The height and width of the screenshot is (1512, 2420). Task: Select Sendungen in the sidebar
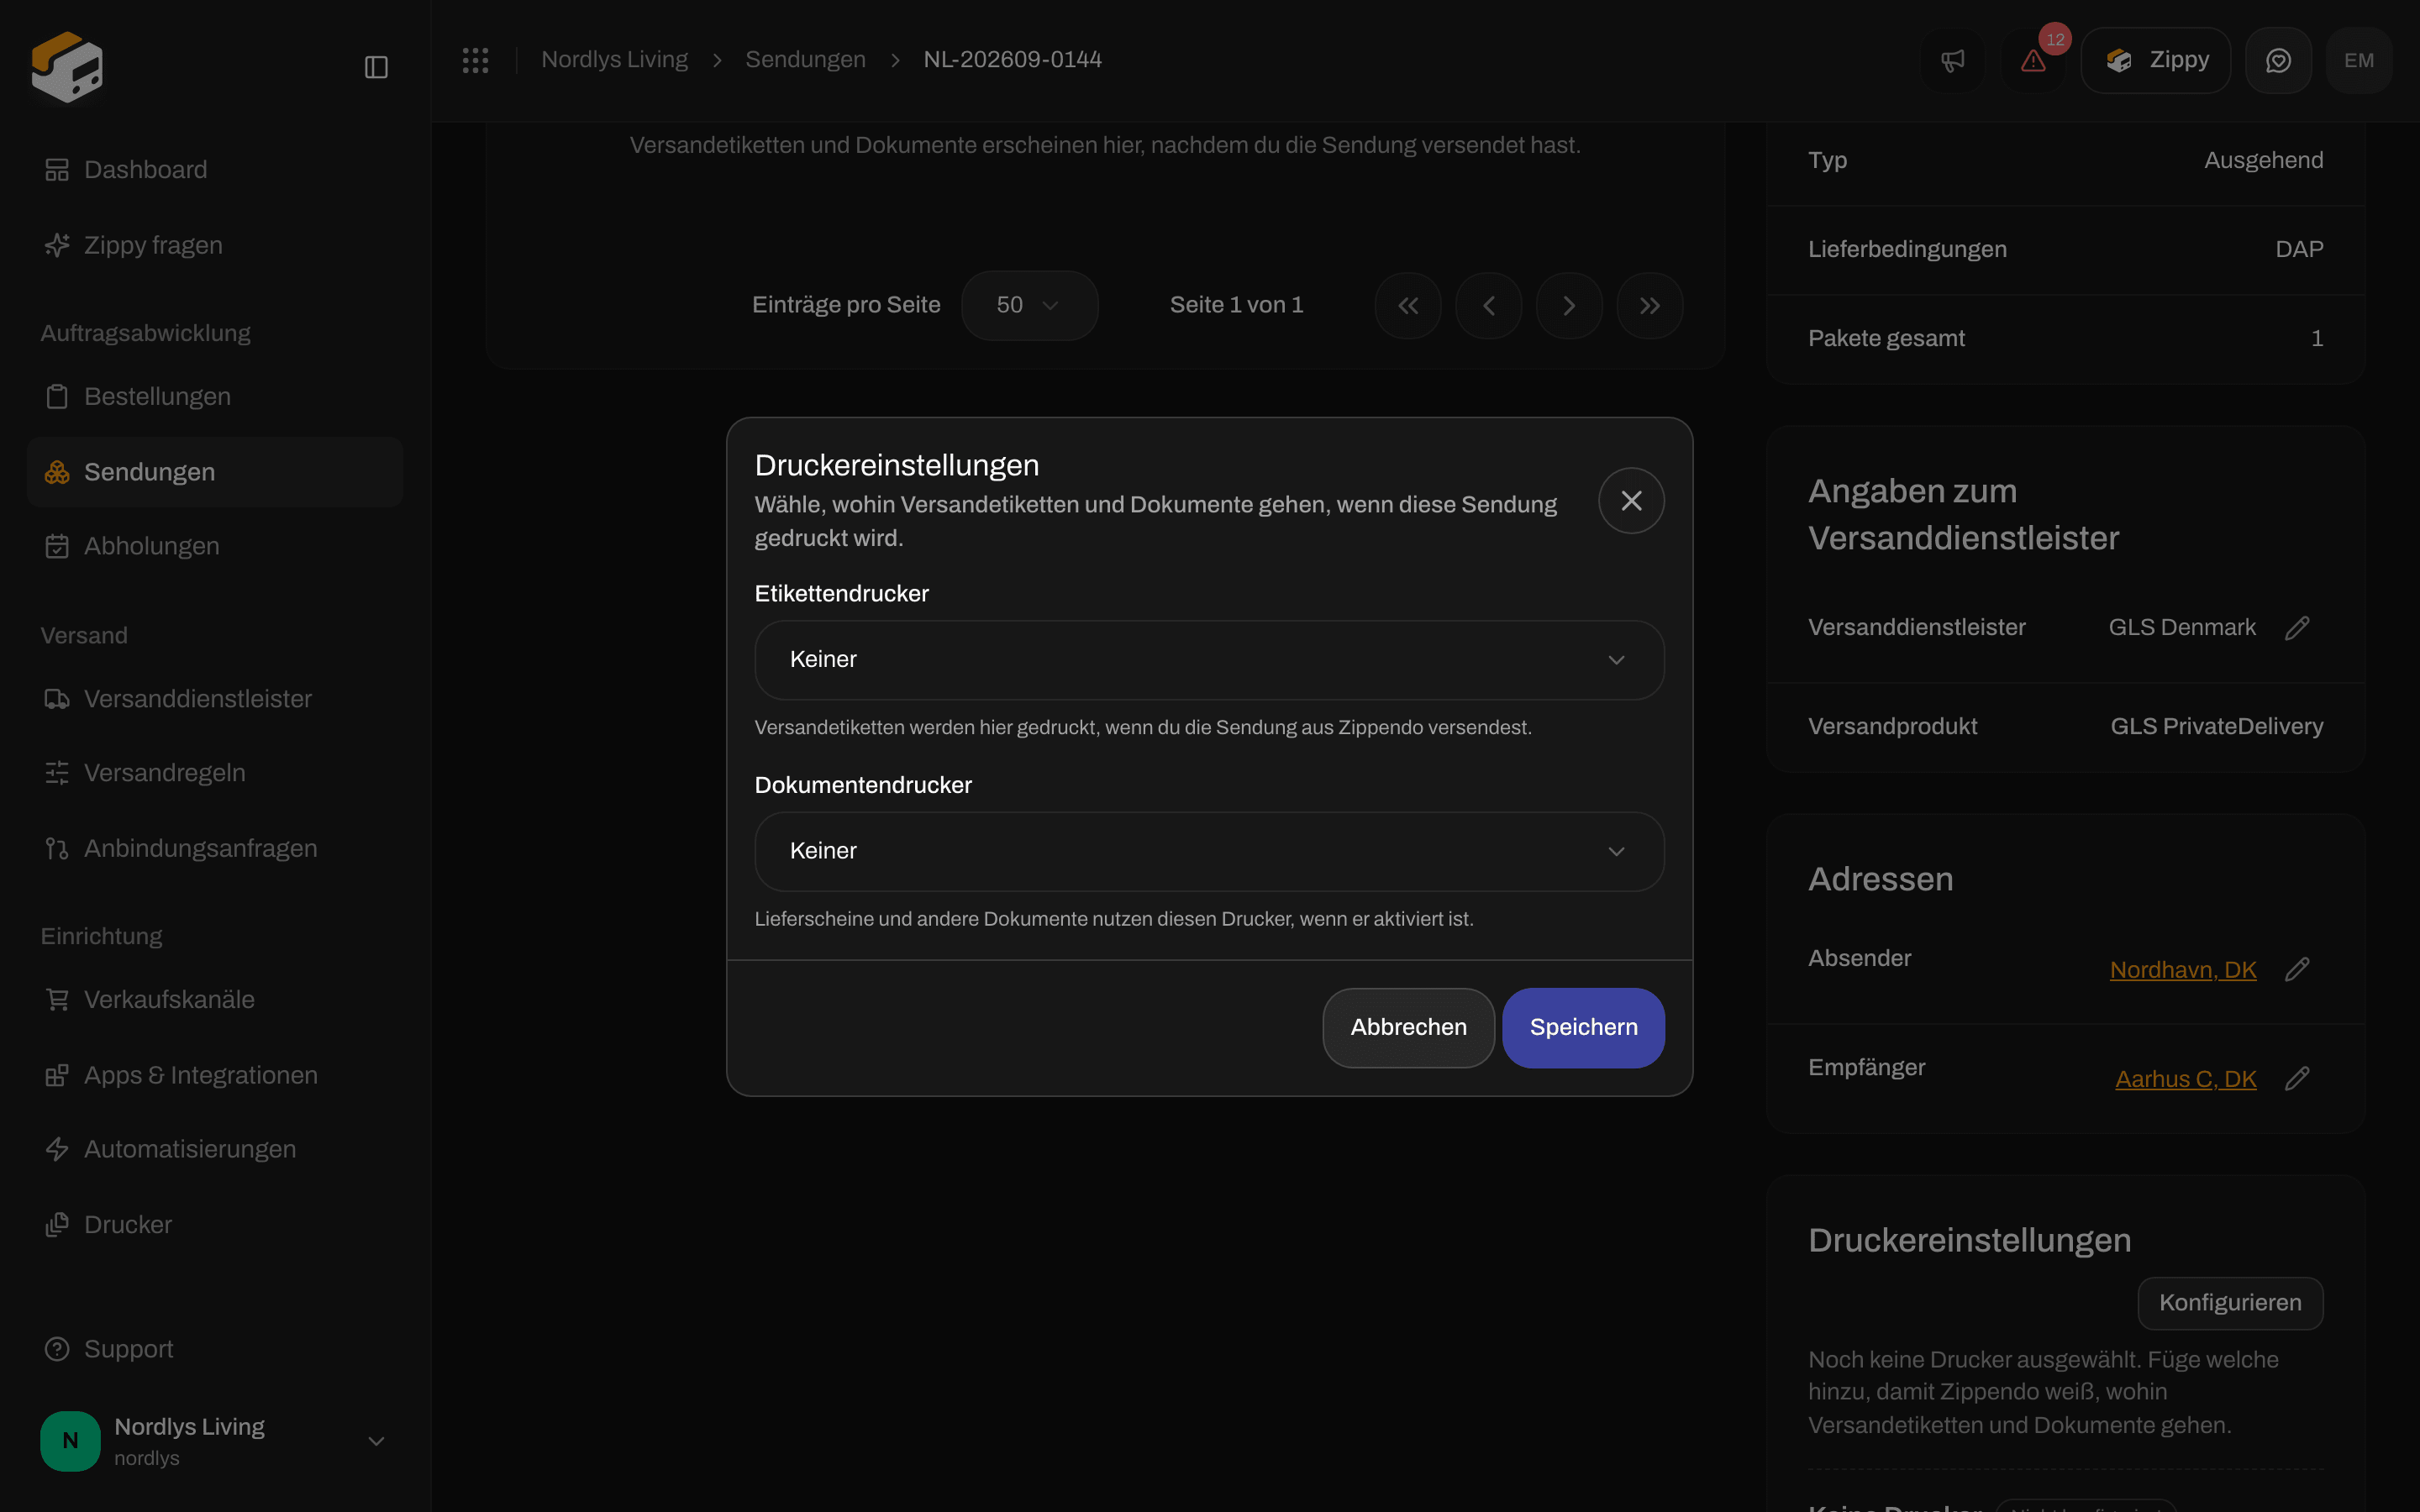pos(215,472)
